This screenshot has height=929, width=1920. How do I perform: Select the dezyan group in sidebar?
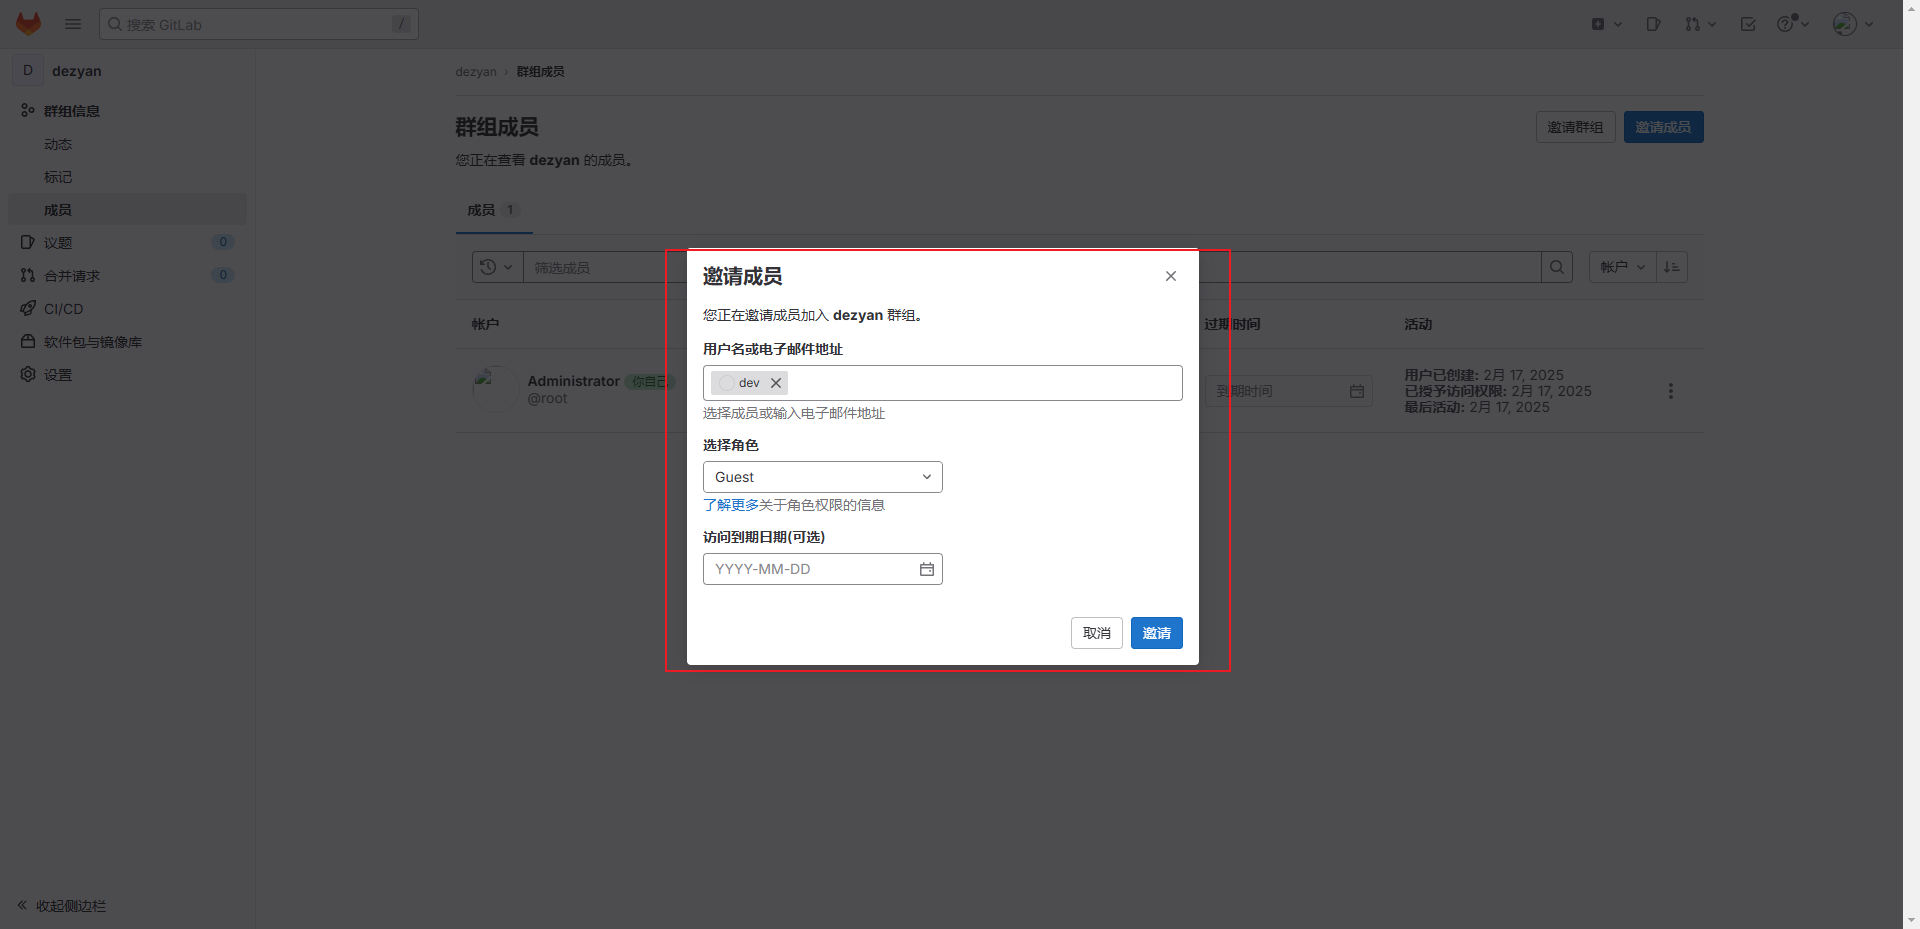click(127, 71)
